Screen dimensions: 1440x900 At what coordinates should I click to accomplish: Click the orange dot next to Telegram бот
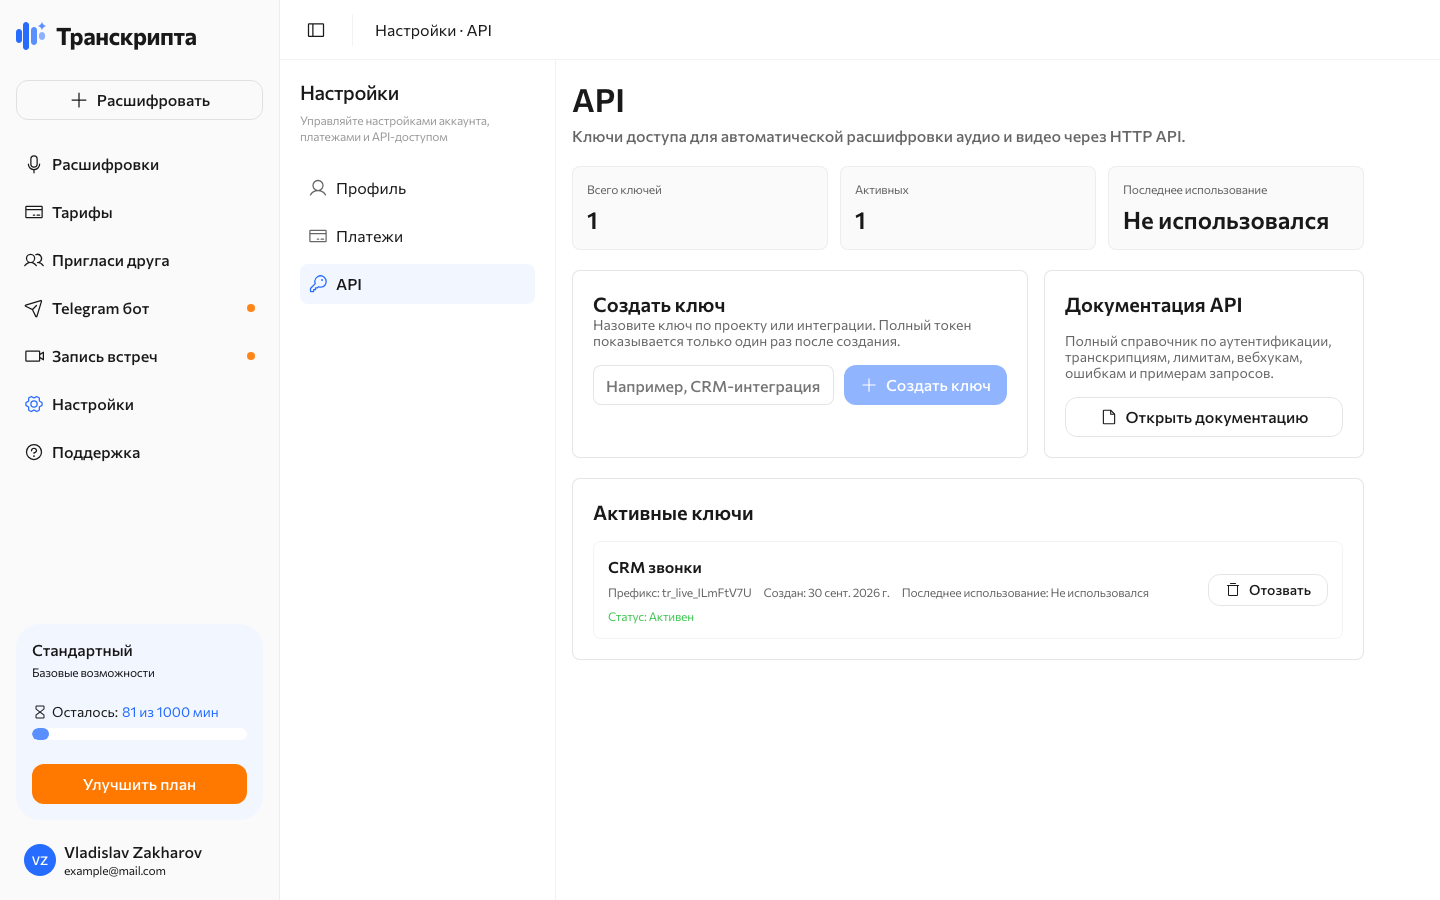251,308
